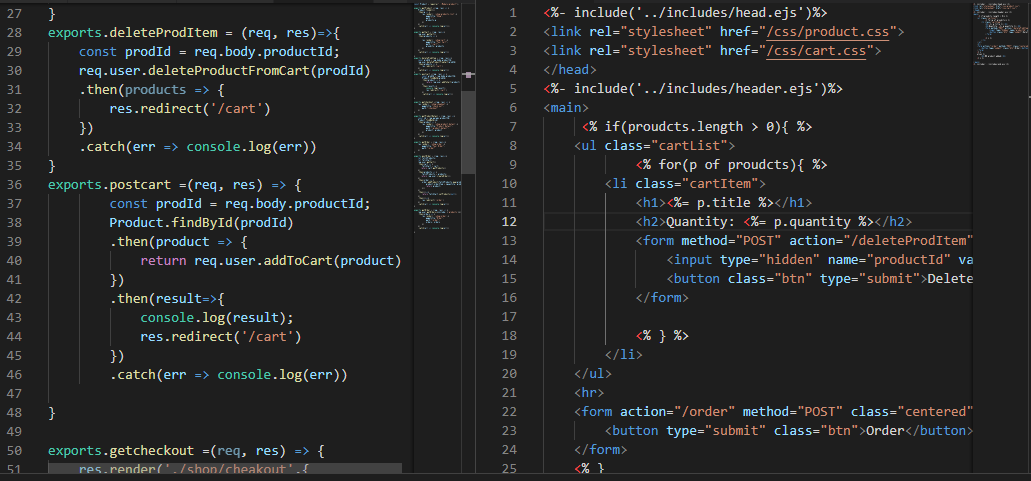1031x481 pixels.
Task: Click <% } %> on line 18
Action: click(x=662, y=336)
